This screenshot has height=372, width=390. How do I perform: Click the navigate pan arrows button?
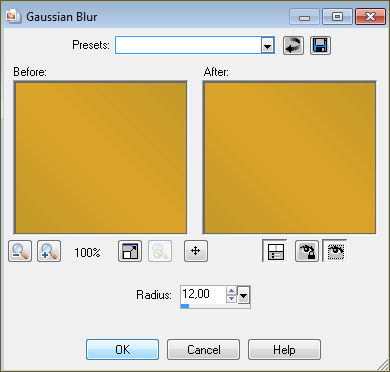(x=196, y=251)
